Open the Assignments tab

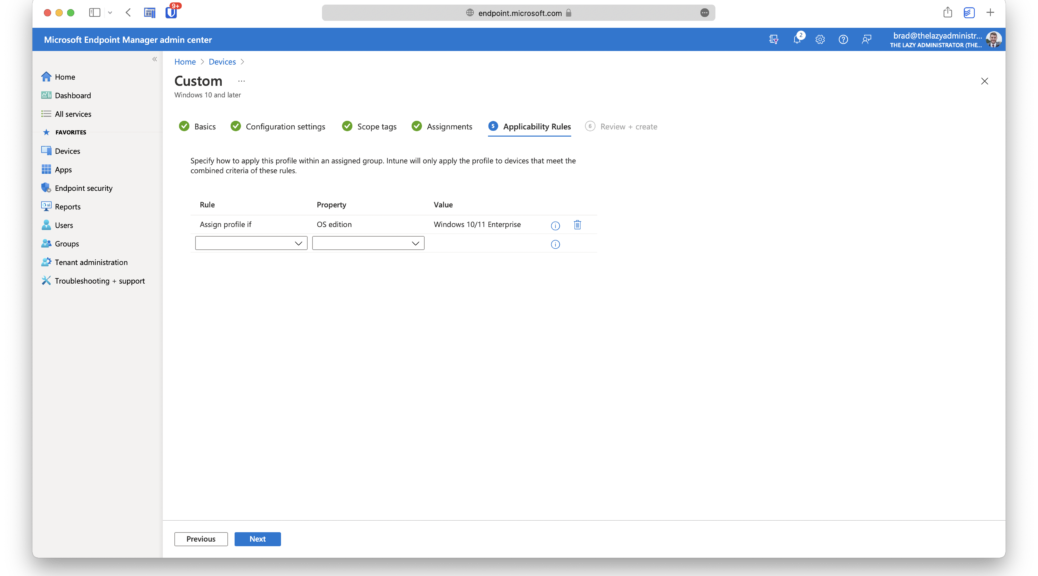(442, 126)
